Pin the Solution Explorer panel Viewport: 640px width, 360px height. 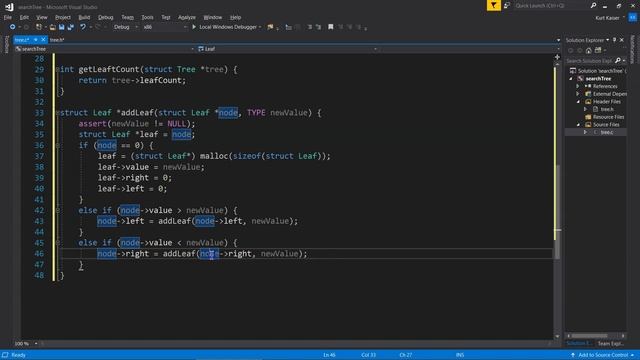click(x=614, y=40)
